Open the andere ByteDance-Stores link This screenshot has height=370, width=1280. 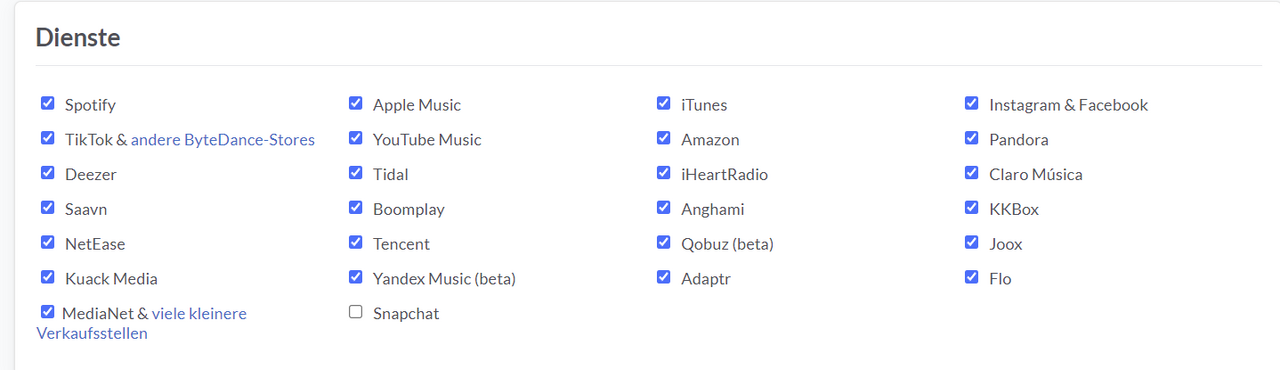223,140
